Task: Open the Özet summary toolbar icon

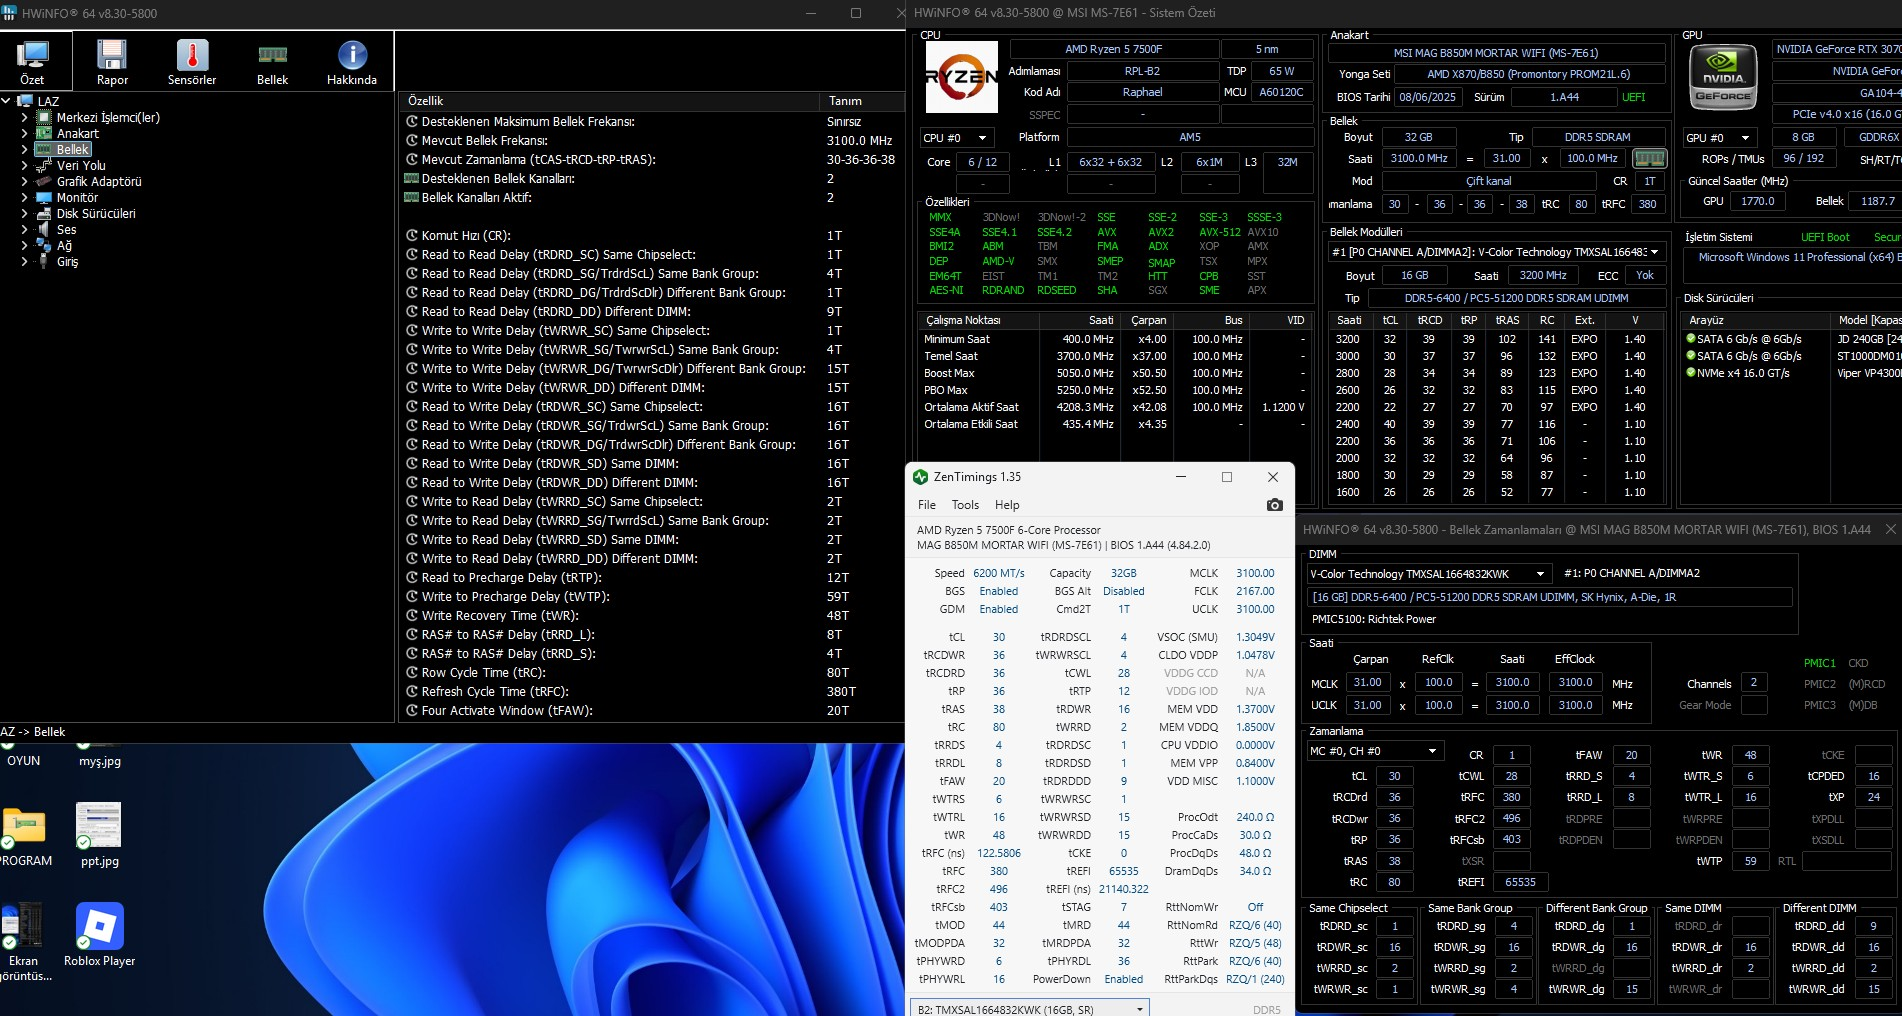Action: (x=32, y=61)
